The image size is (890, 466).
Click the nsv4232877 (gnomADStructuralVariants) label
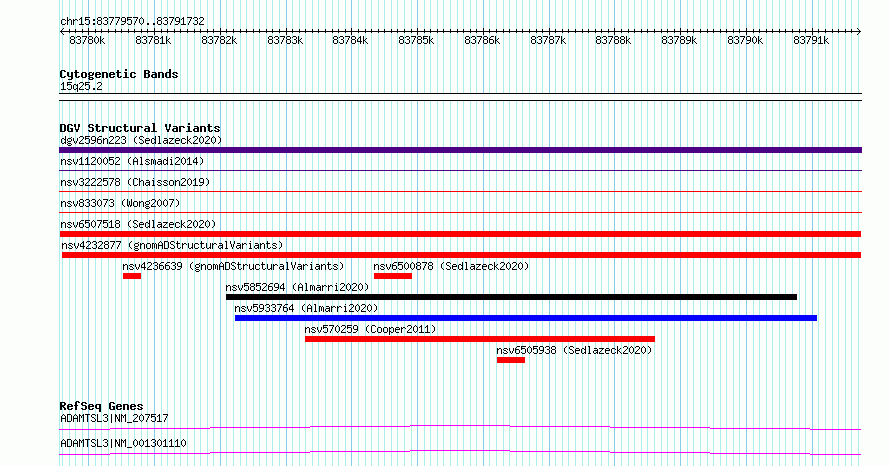[172, 245]
